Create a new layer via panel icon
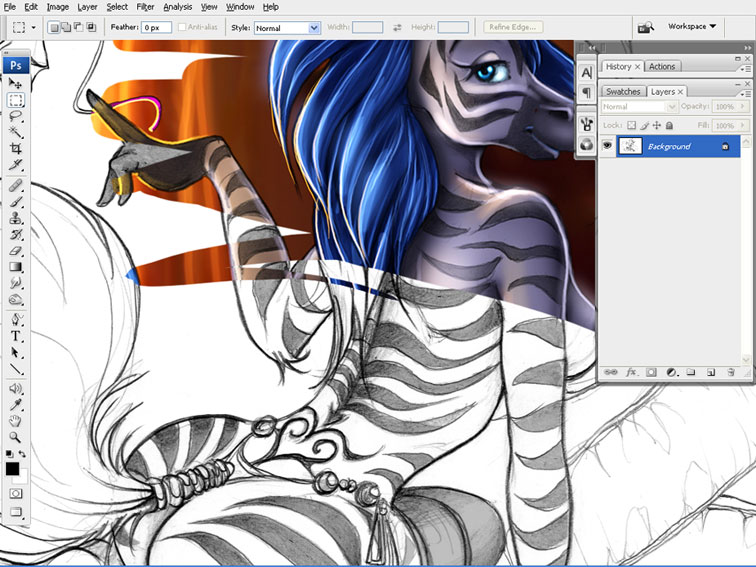This screenshot has width=756, height=567. 710,372
